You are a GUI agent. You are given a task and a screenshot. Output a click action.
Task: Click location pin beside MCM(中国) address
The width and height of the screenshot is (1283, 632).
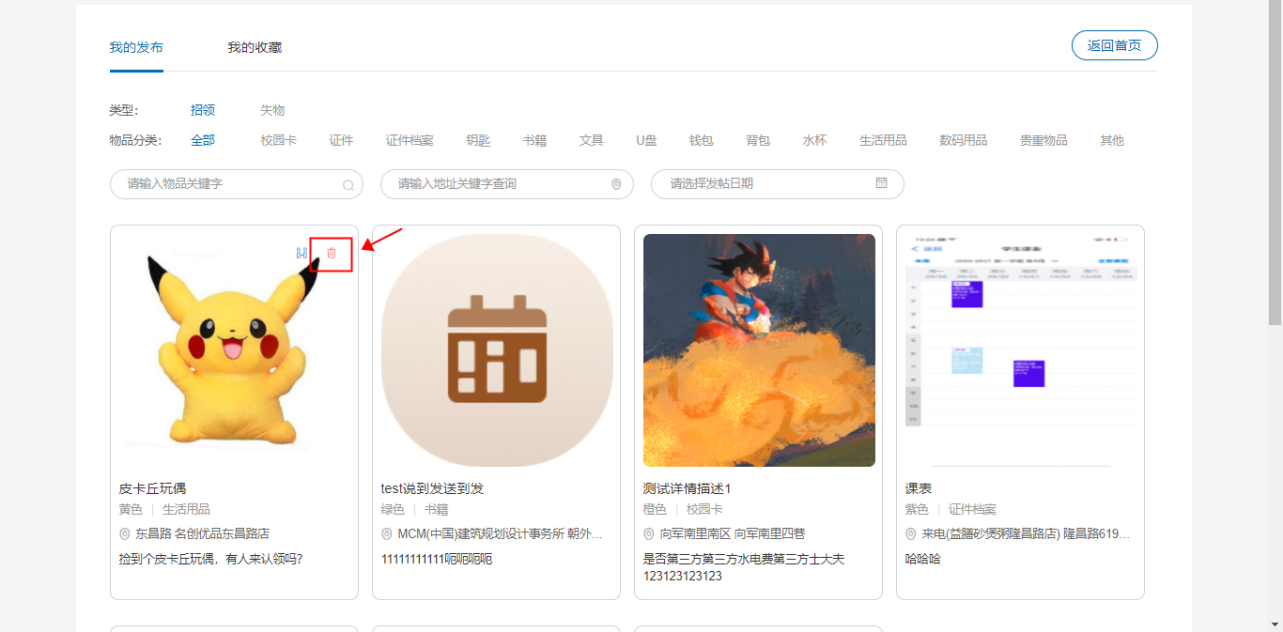click(x=387, y=534)
